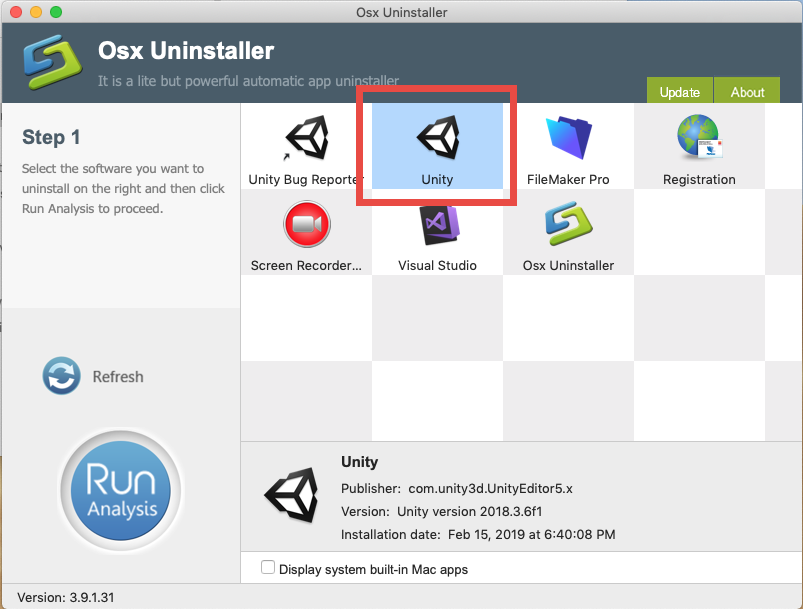Viewport: 803px width, 609px height.
Task: Enable Display system built-in Mac apps
Action: point(268,566)
